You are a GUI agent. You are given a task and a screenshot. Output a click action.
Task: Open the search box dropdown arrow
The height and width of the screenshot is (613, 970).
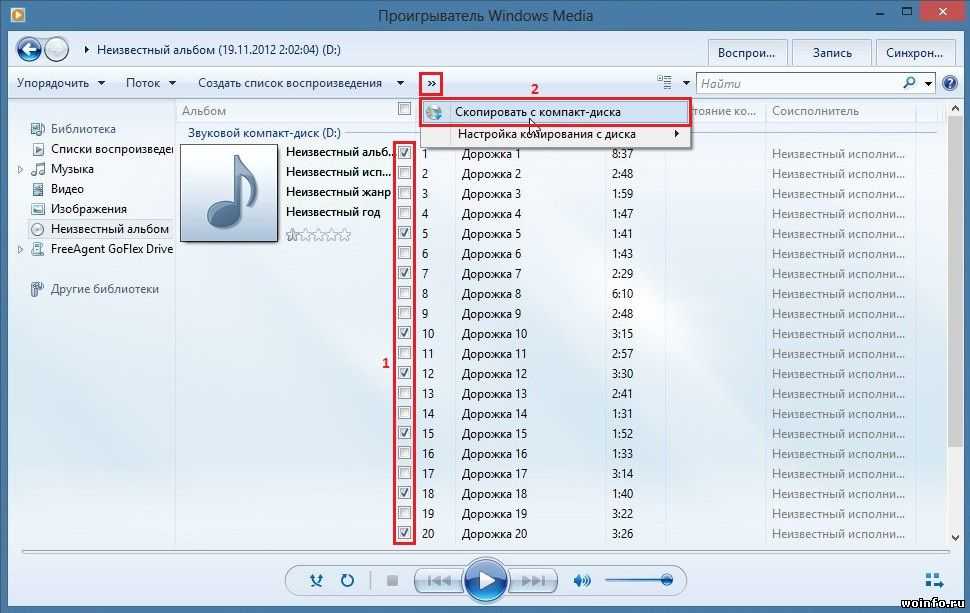929,83
